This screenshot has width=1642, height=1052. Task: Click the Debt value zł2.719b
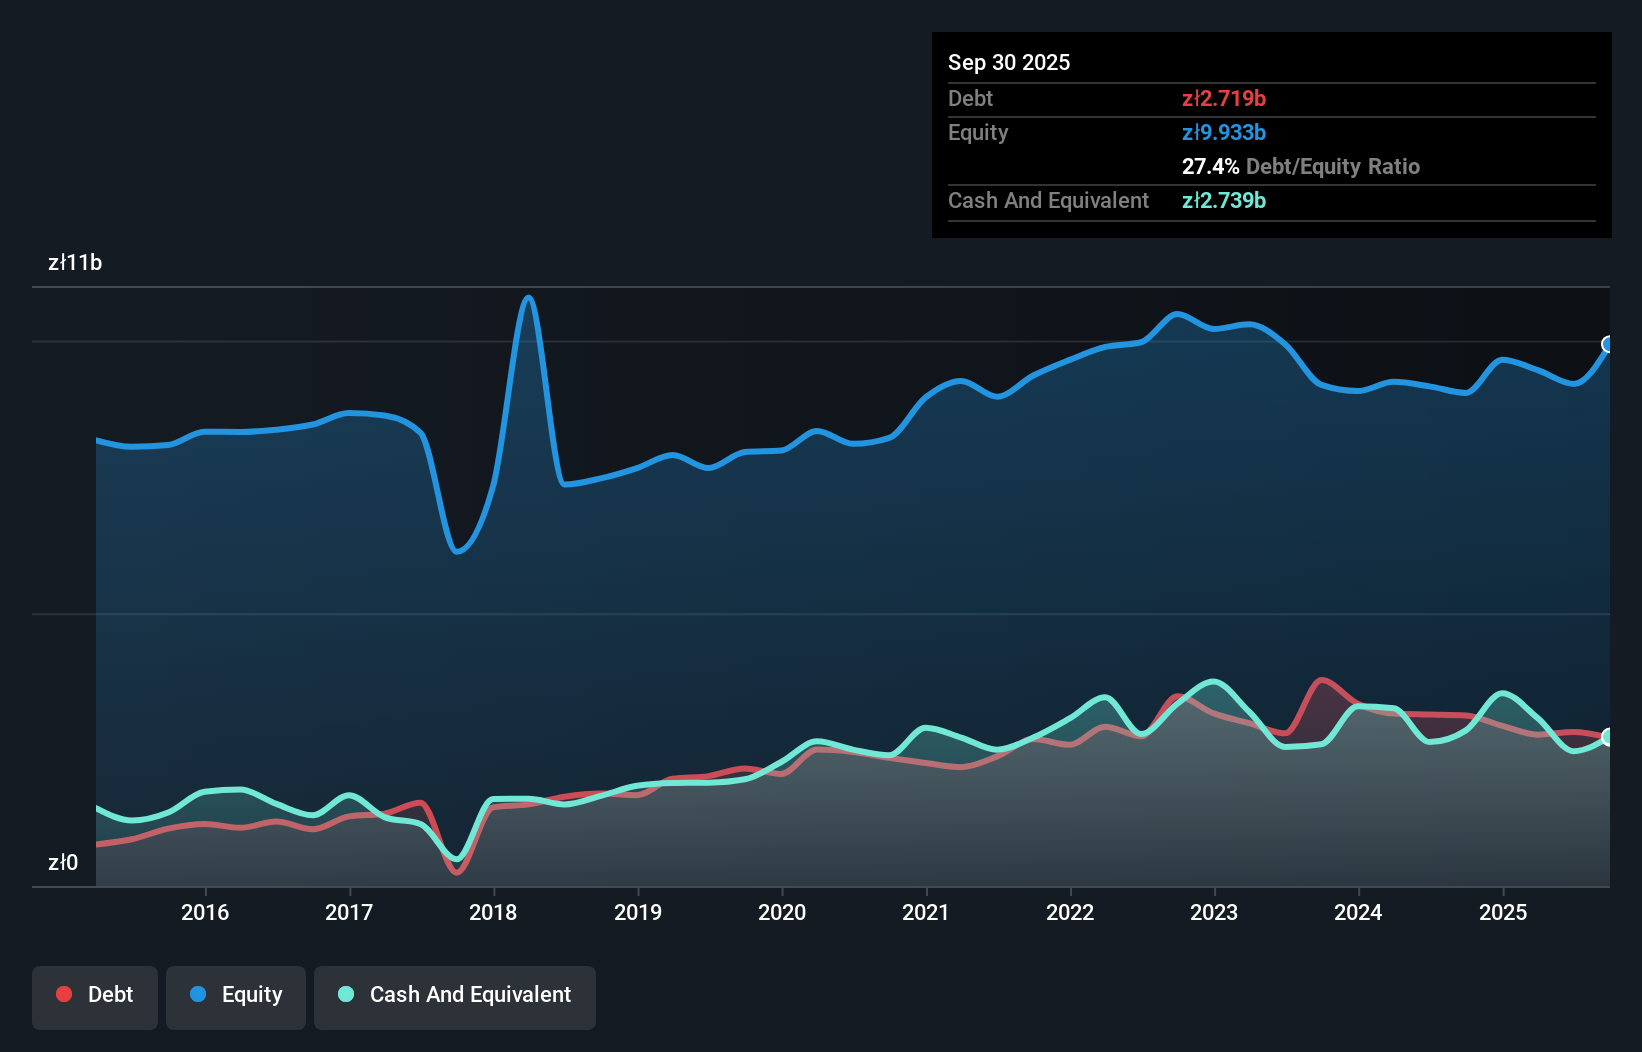pos(1224,98)
